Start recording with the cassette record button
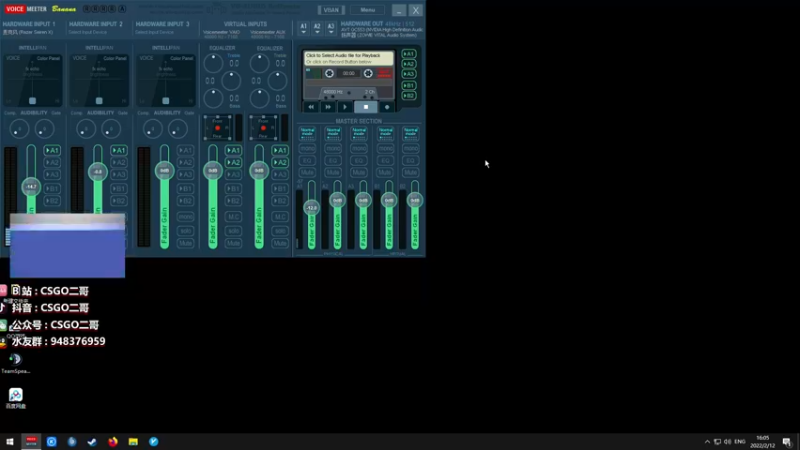Image resolution: width=800 pixels, height=450 pixels. (387, 107)
